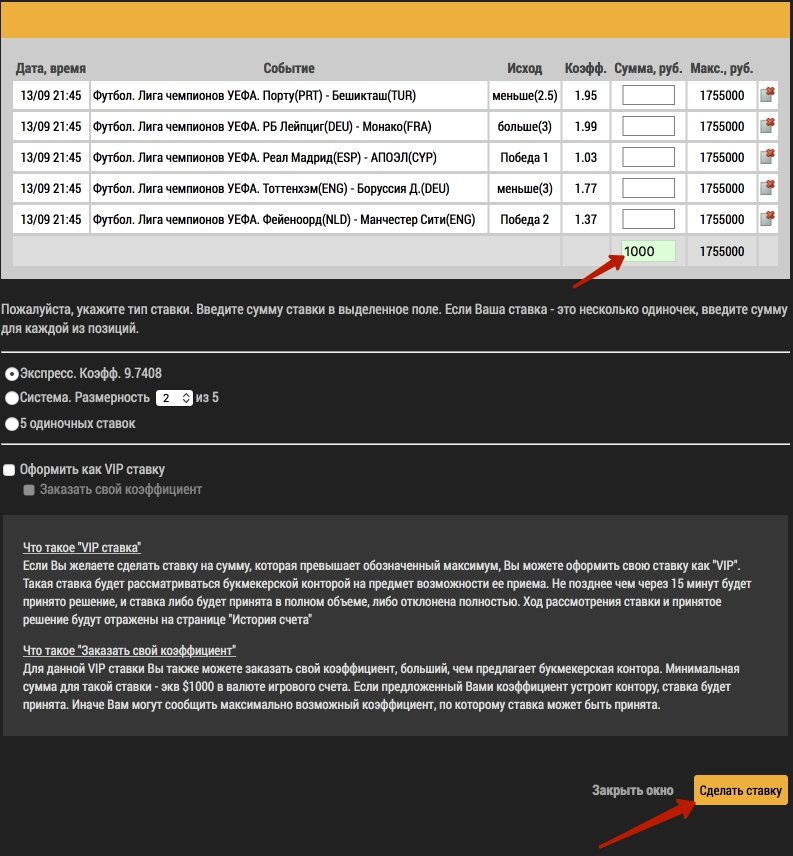Click the amount field for Real Madrid - APOEL
793x856 pixels.
648,157
